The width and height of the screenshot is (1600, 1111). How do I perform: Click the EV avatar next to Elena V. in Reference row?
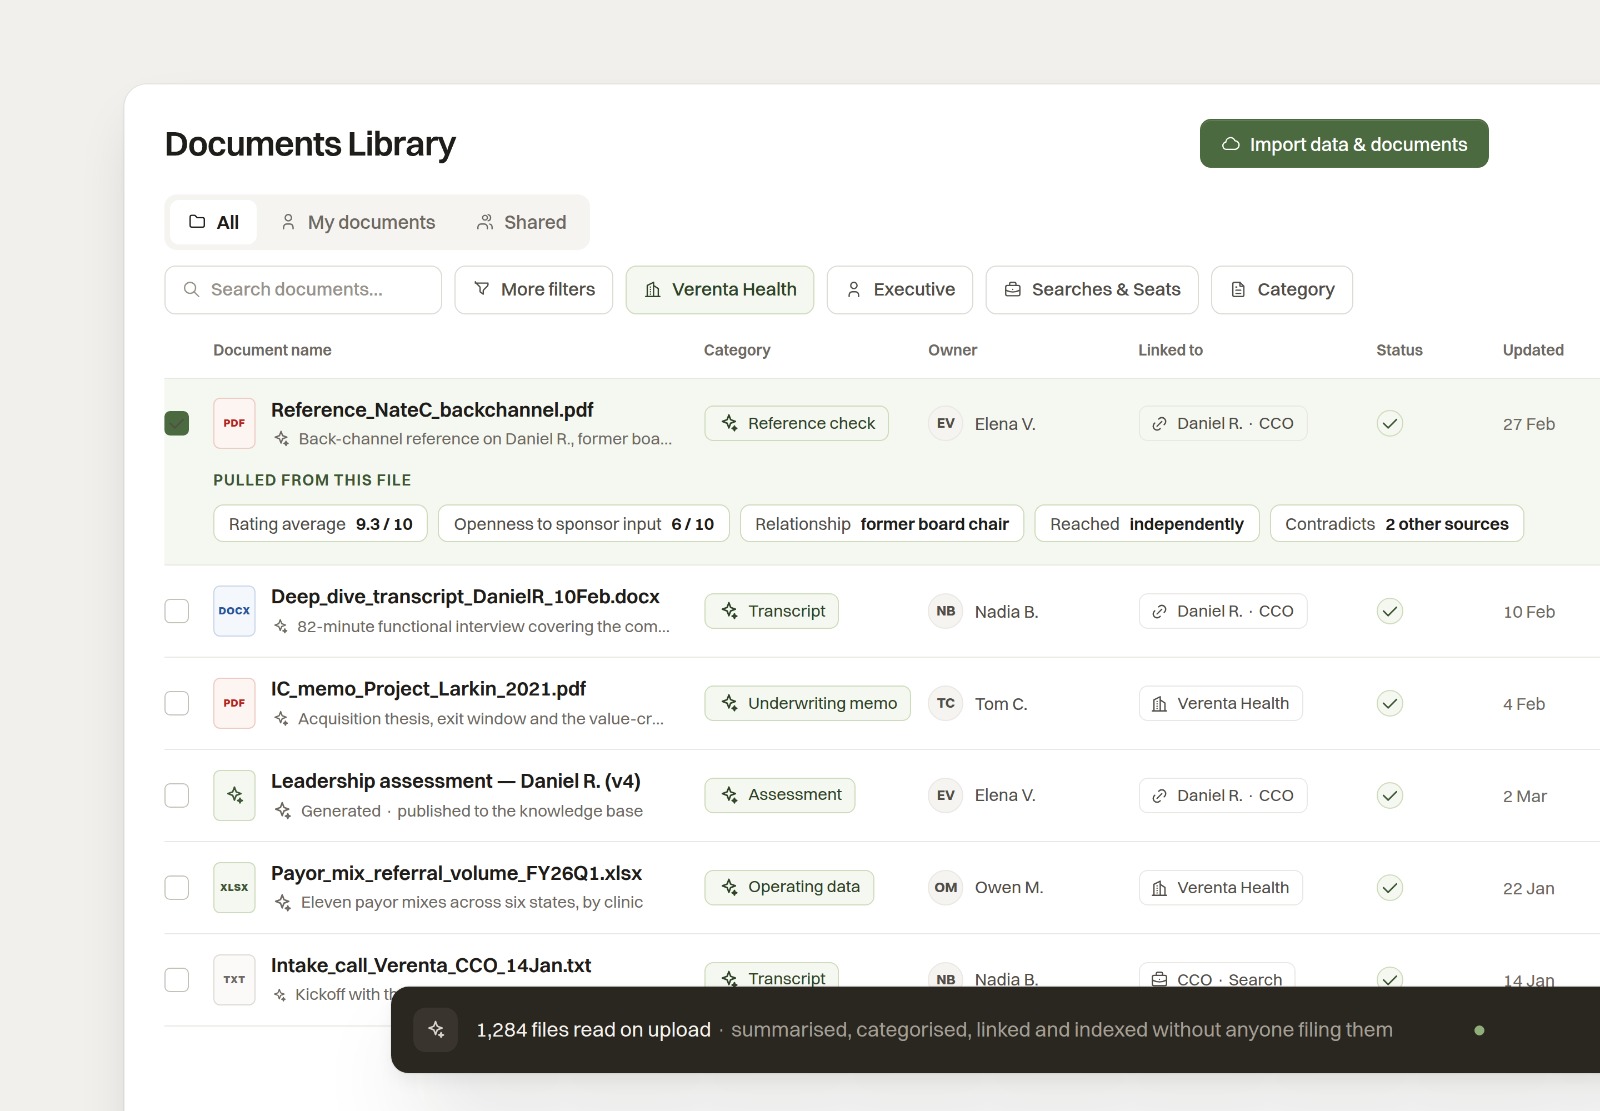tap(945, 423)
